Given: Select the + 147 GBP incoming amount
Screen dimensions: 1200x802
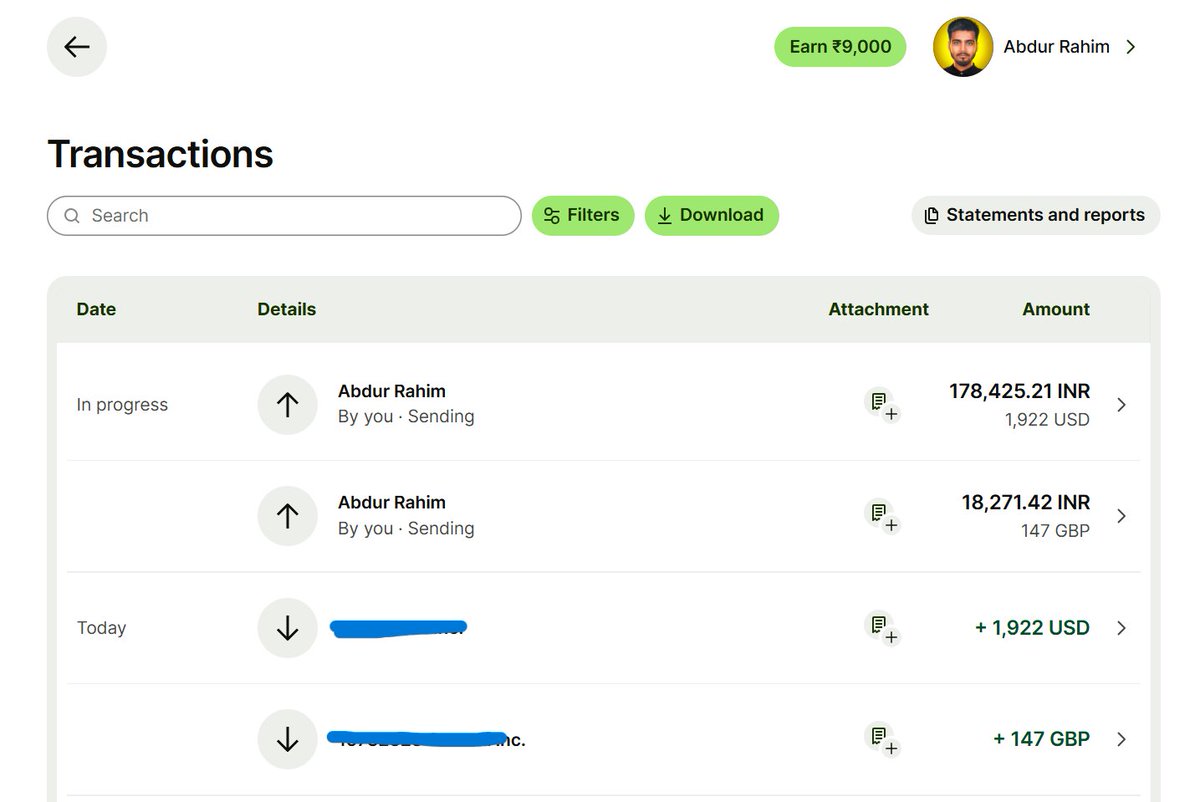Looking at the screenshot, I should [x=1041, y=739].
